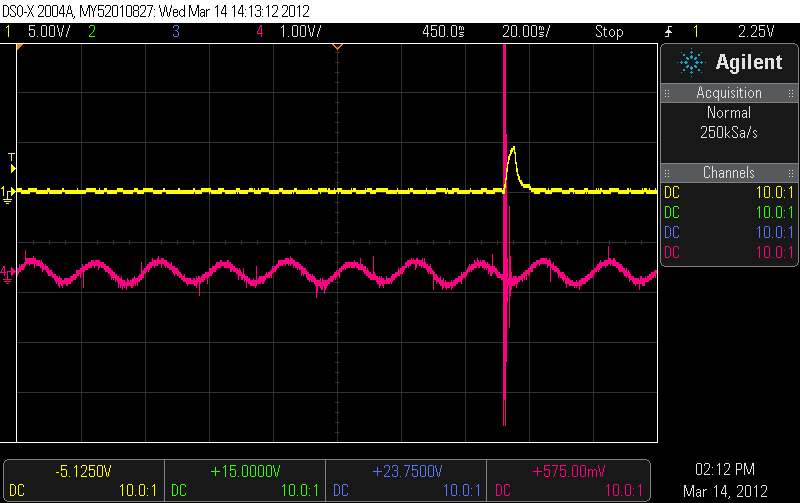Click the 2.25V trigger level readout

click(756, 32)
